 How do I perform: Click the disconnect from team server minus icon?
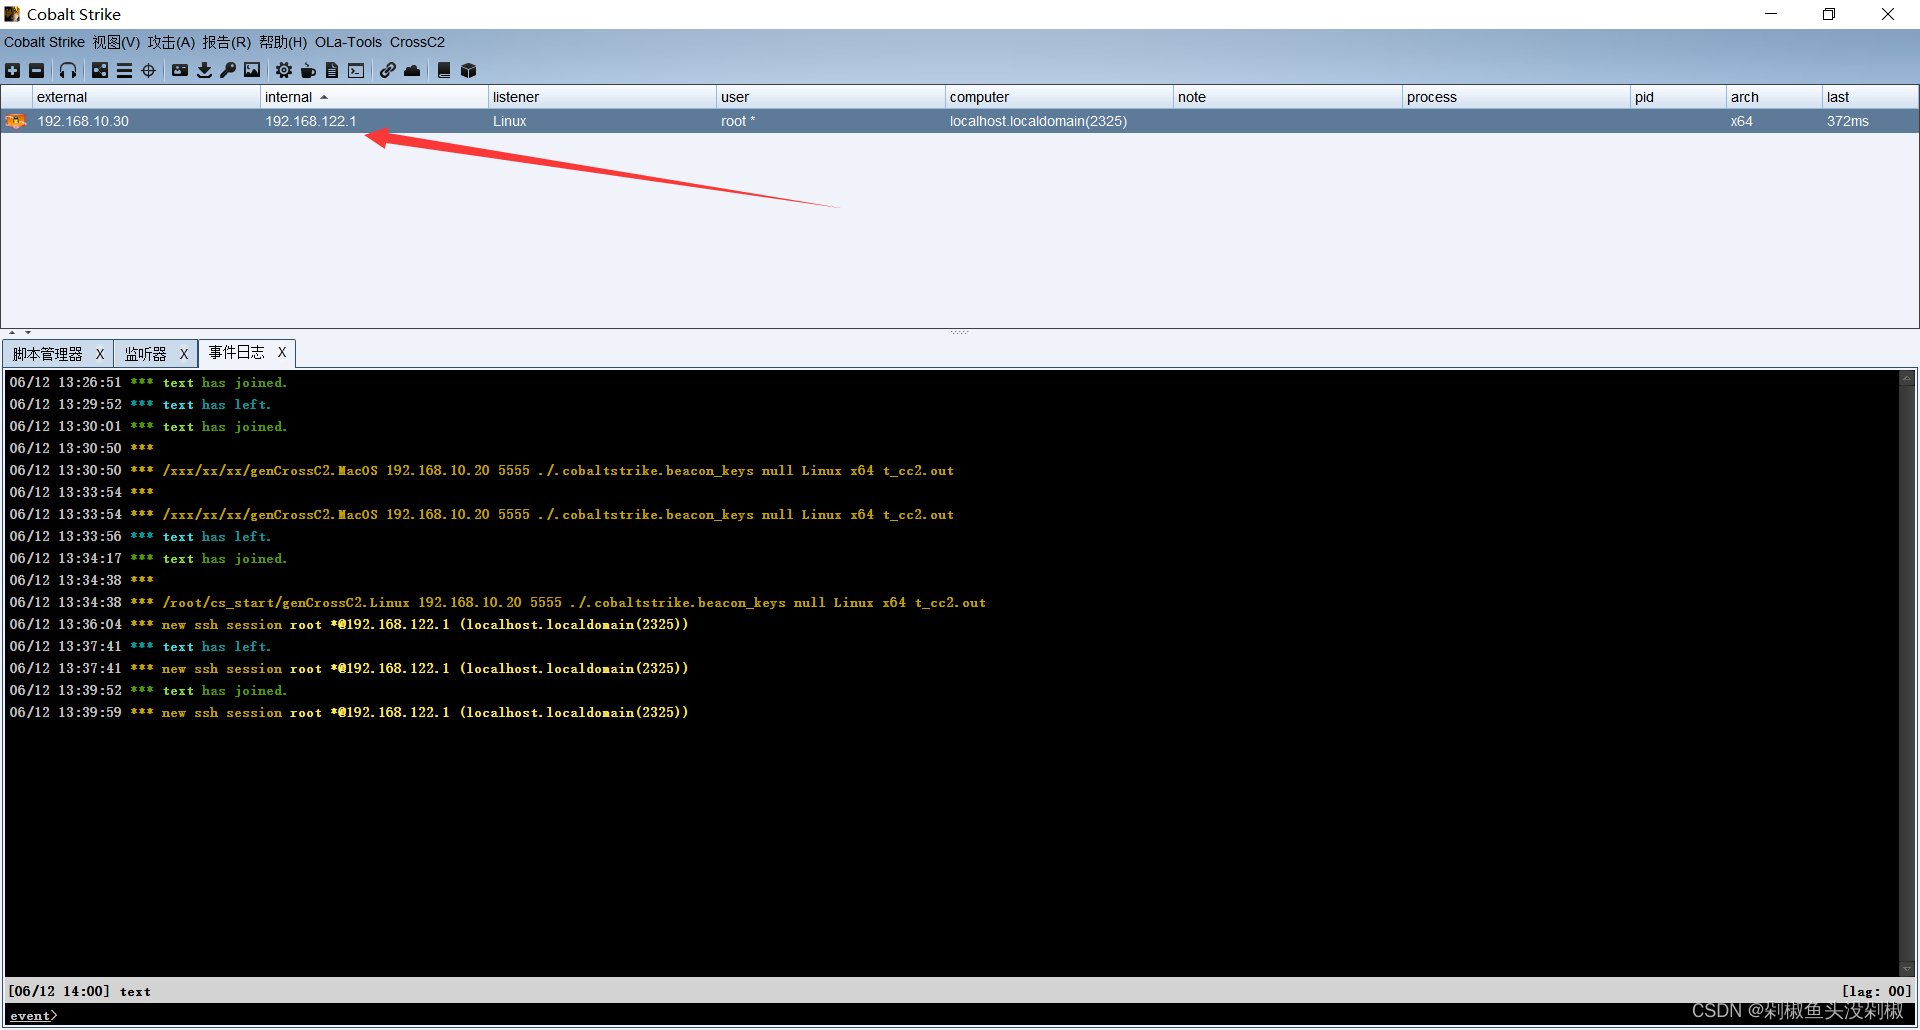(x=37, y=70)
